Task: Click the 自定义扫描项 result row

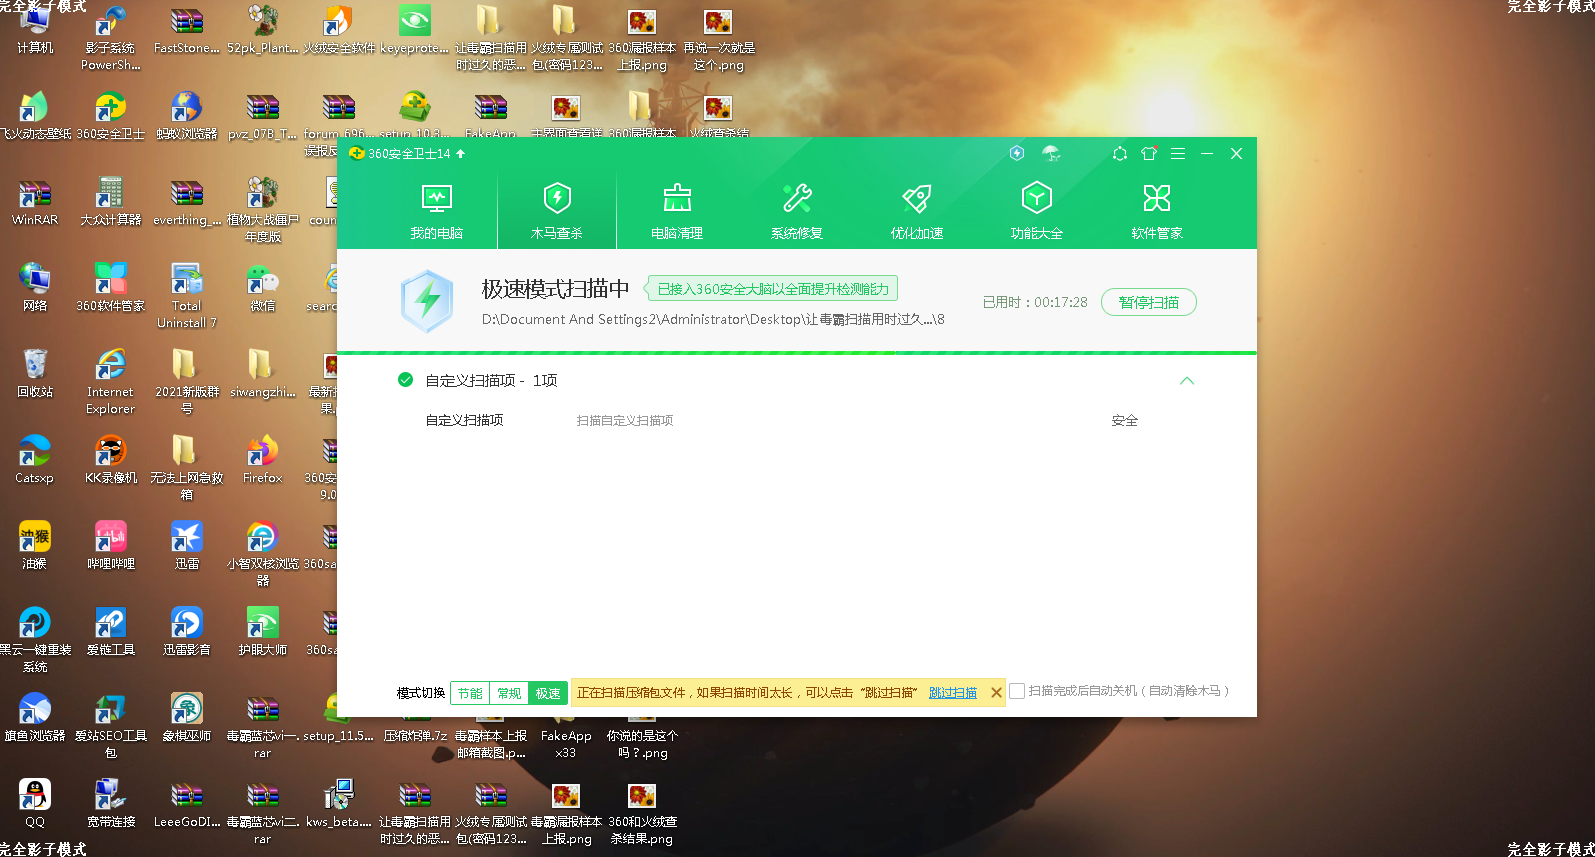Action: click(797, 421)
